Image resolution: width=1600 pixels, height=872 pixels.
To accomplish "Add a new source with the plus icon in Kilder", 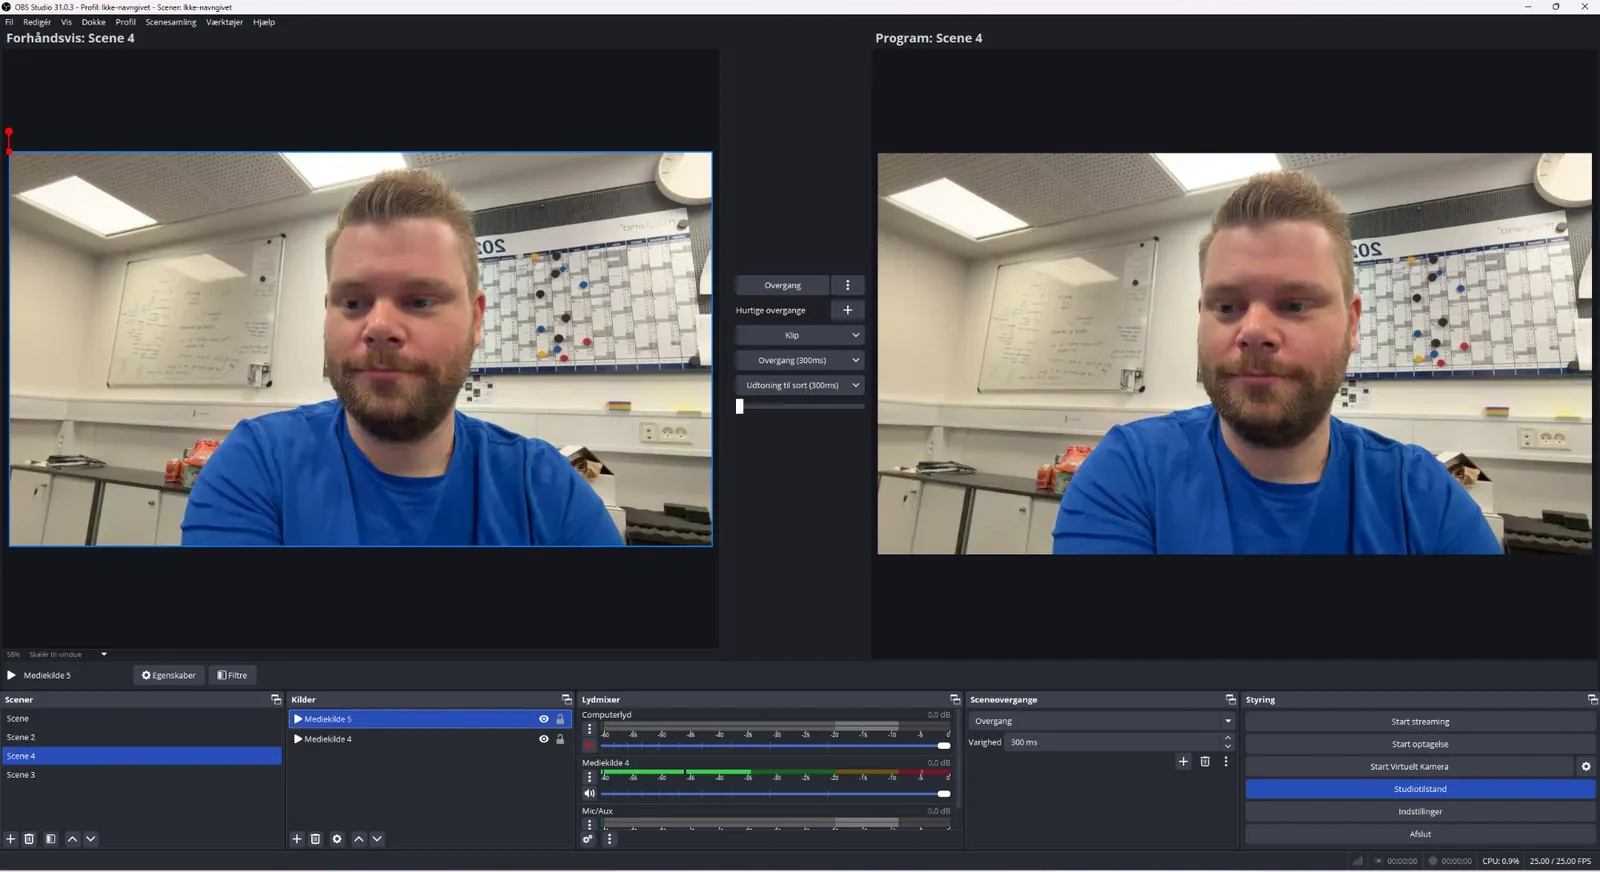I will click(297, 839).
